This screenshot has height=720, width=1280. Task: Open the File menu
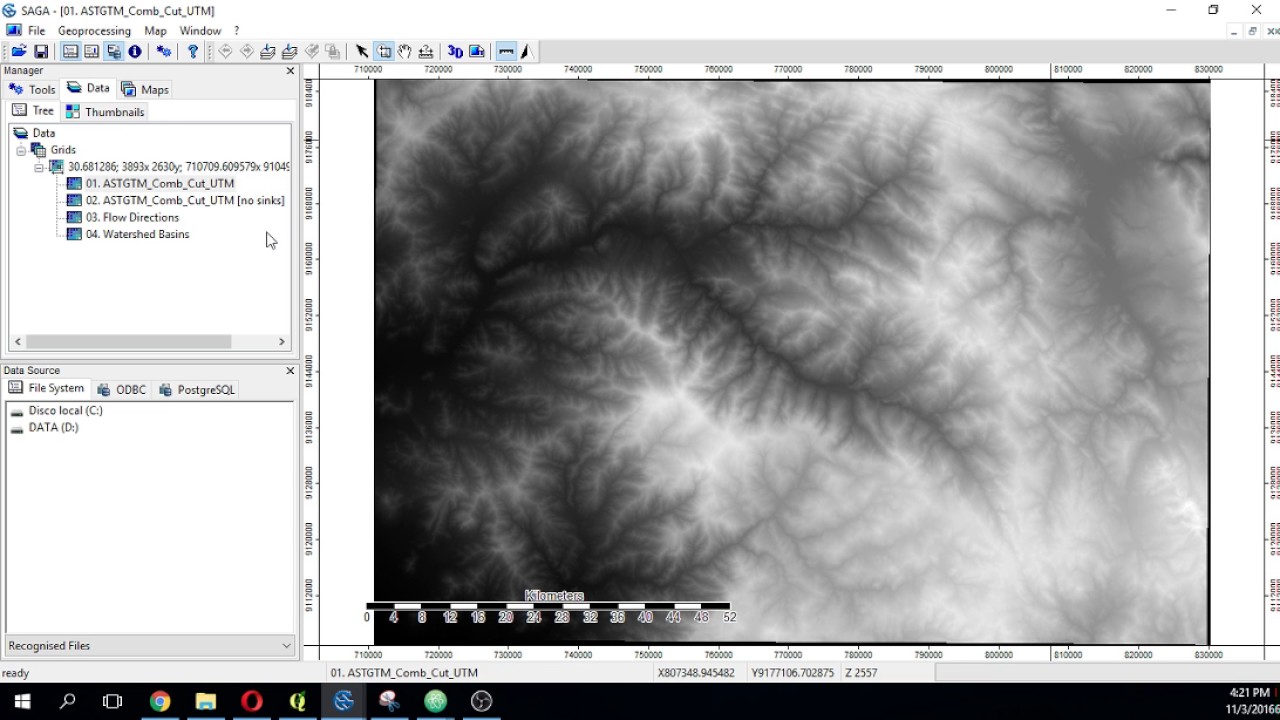[x=36, y=31]
